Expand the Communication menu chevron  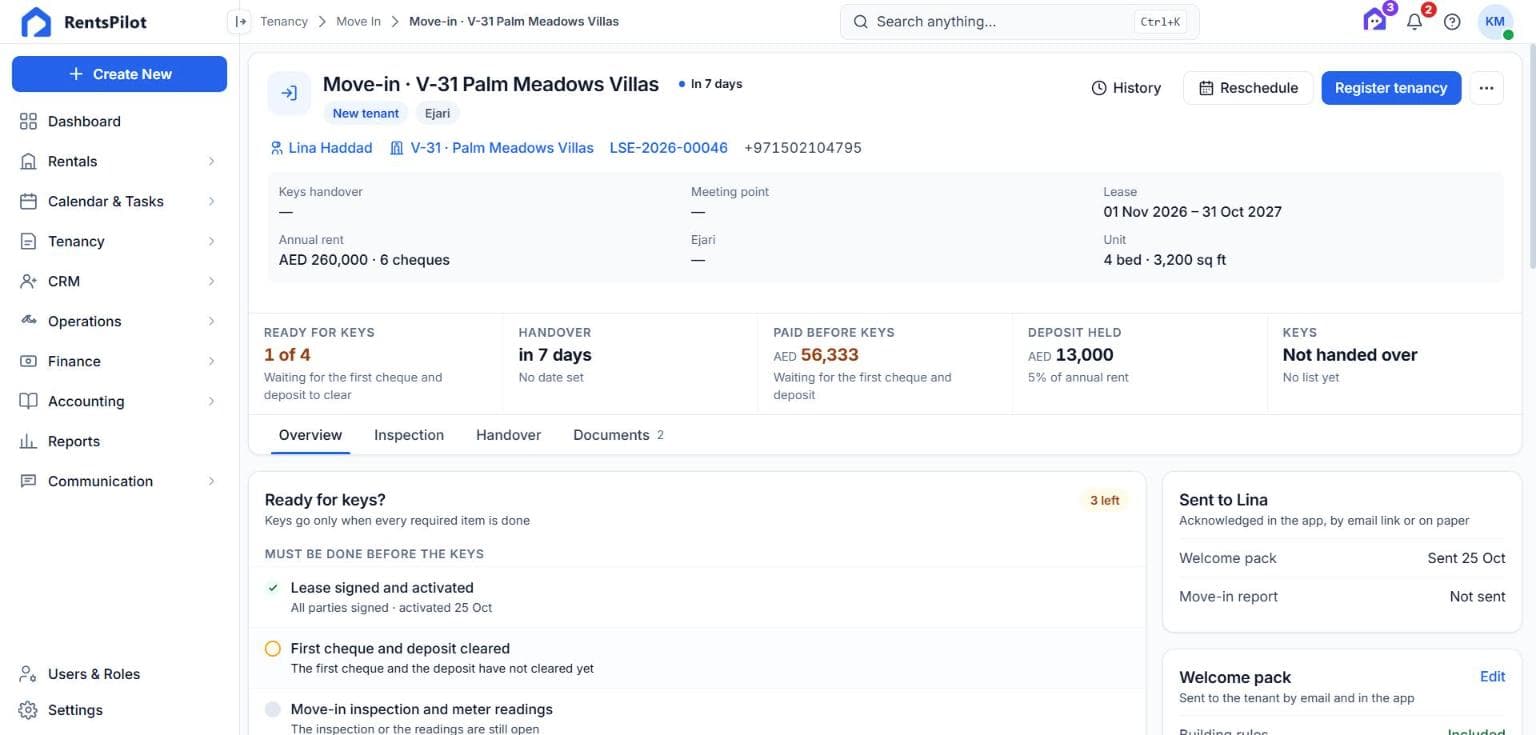pyautogui.click(x=211, y=481)
